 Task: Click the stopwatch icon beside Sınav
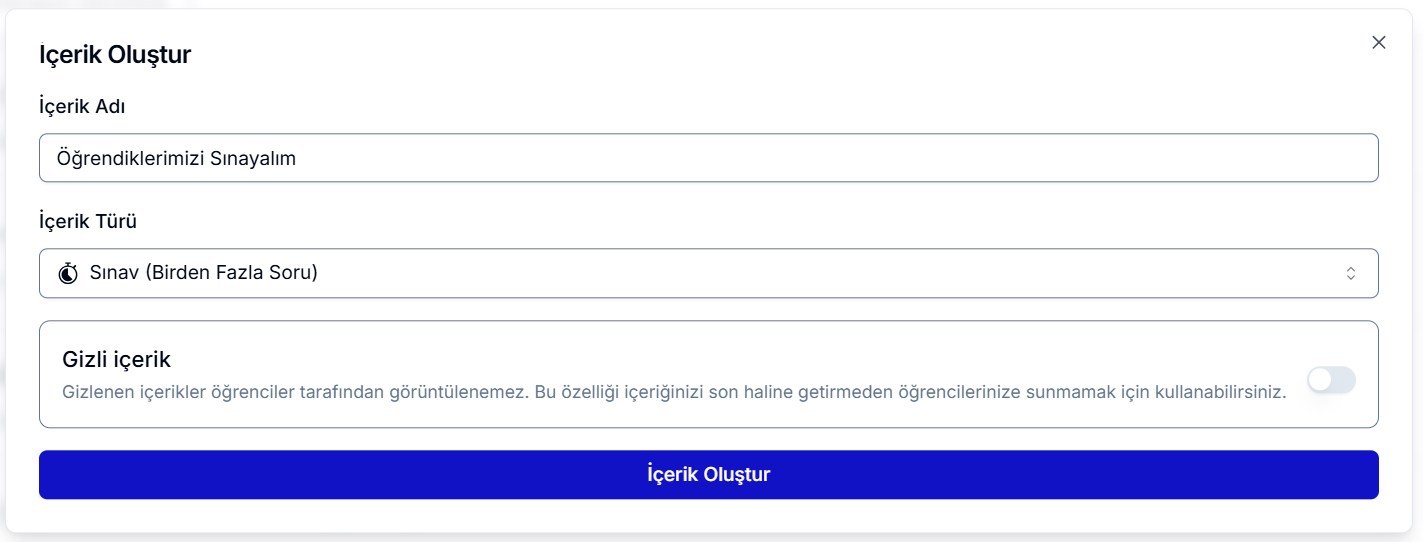pyautogui.click(x=68, y=273)
